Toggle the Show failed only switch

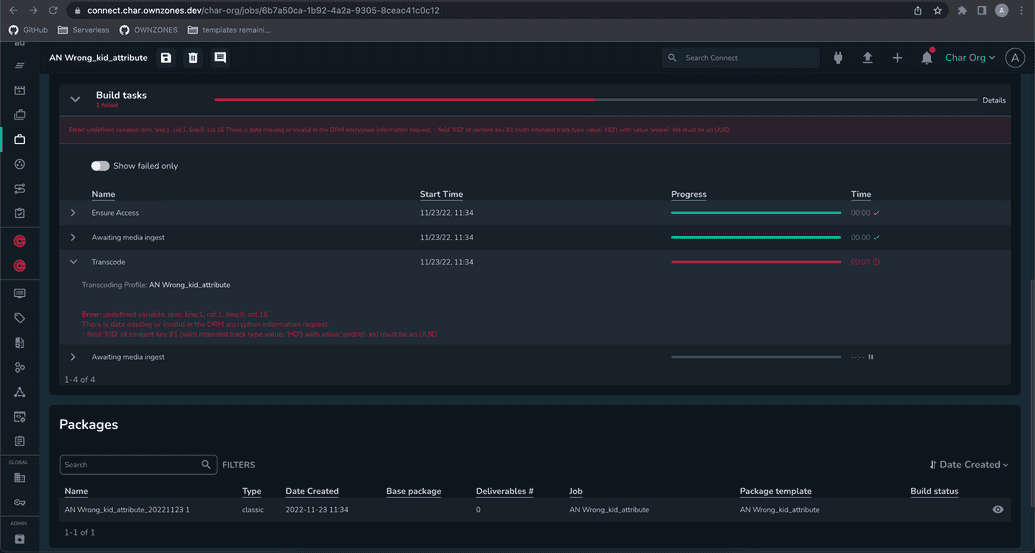(100, 166)
